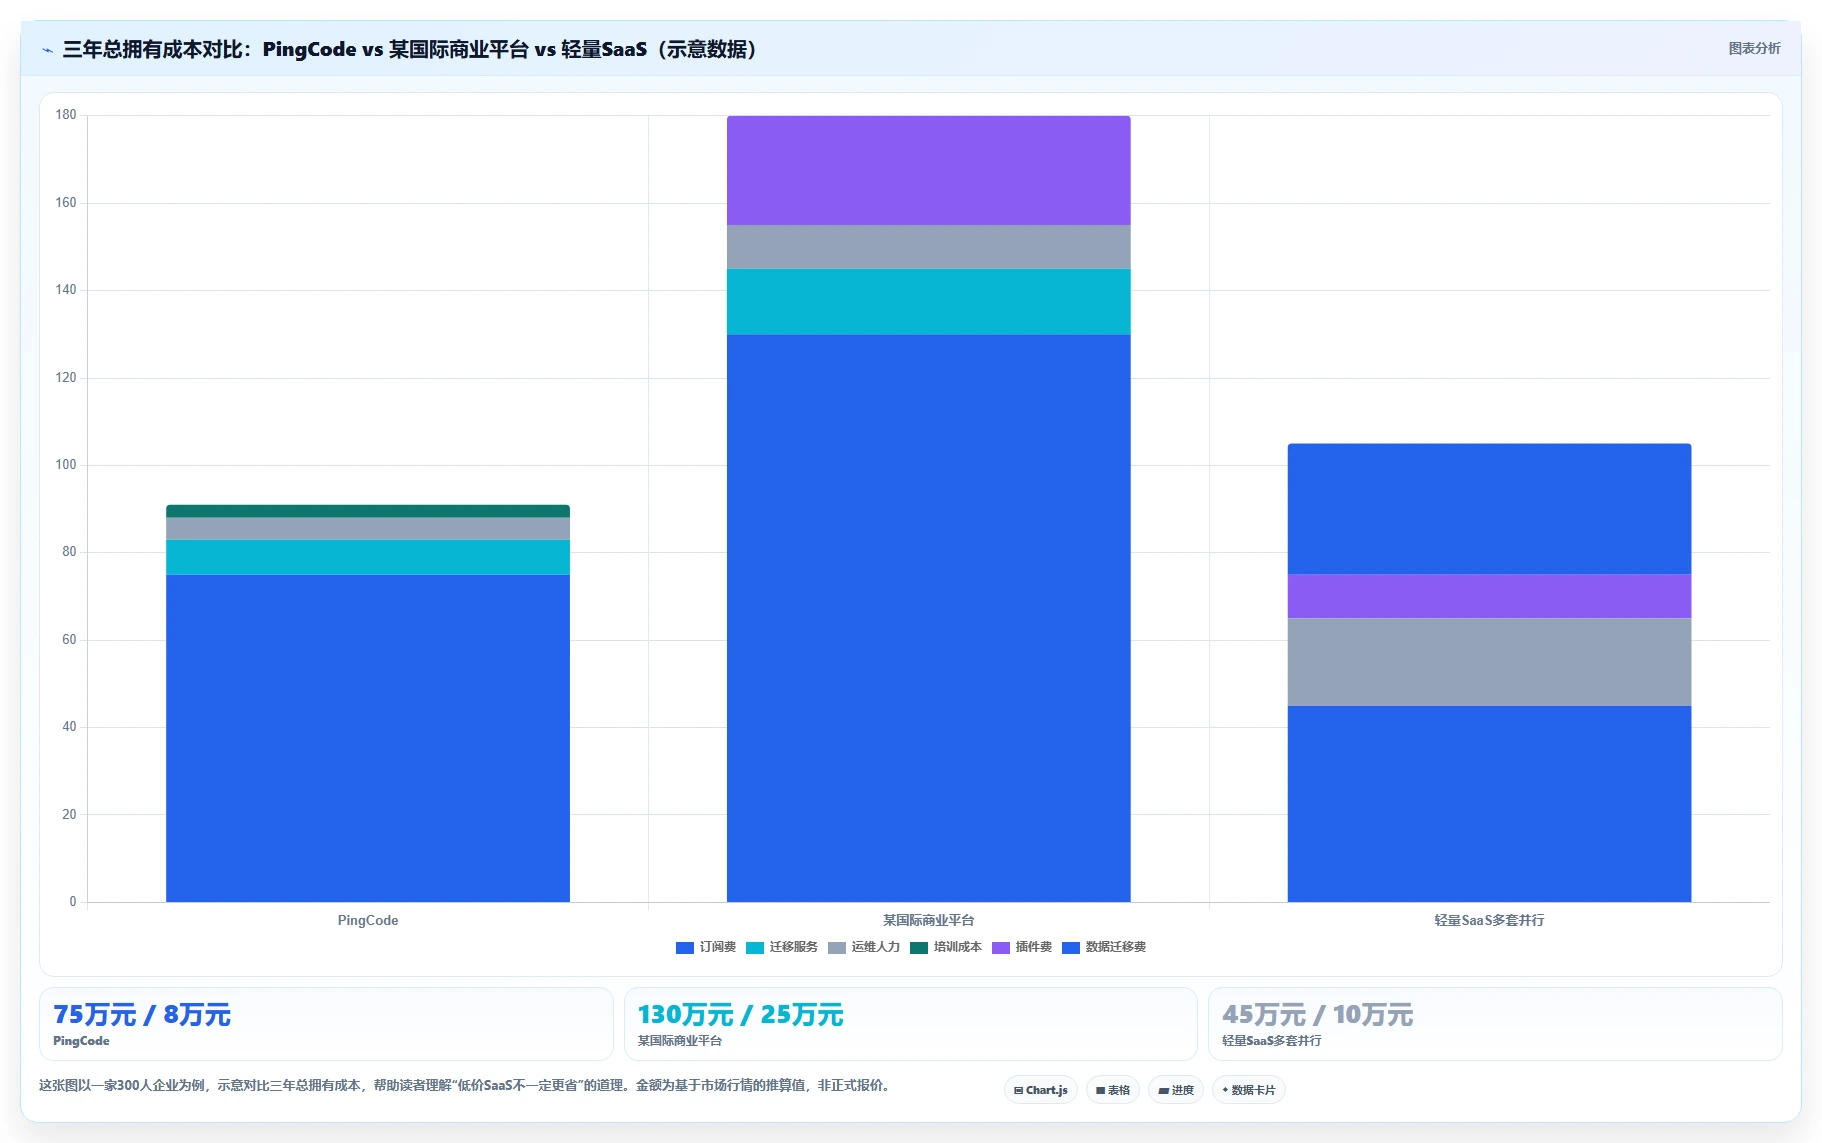Select the top blue segment of 轻量SaaS bar
This screenshot has height=1143, width=1822.
pos(1489,509)
